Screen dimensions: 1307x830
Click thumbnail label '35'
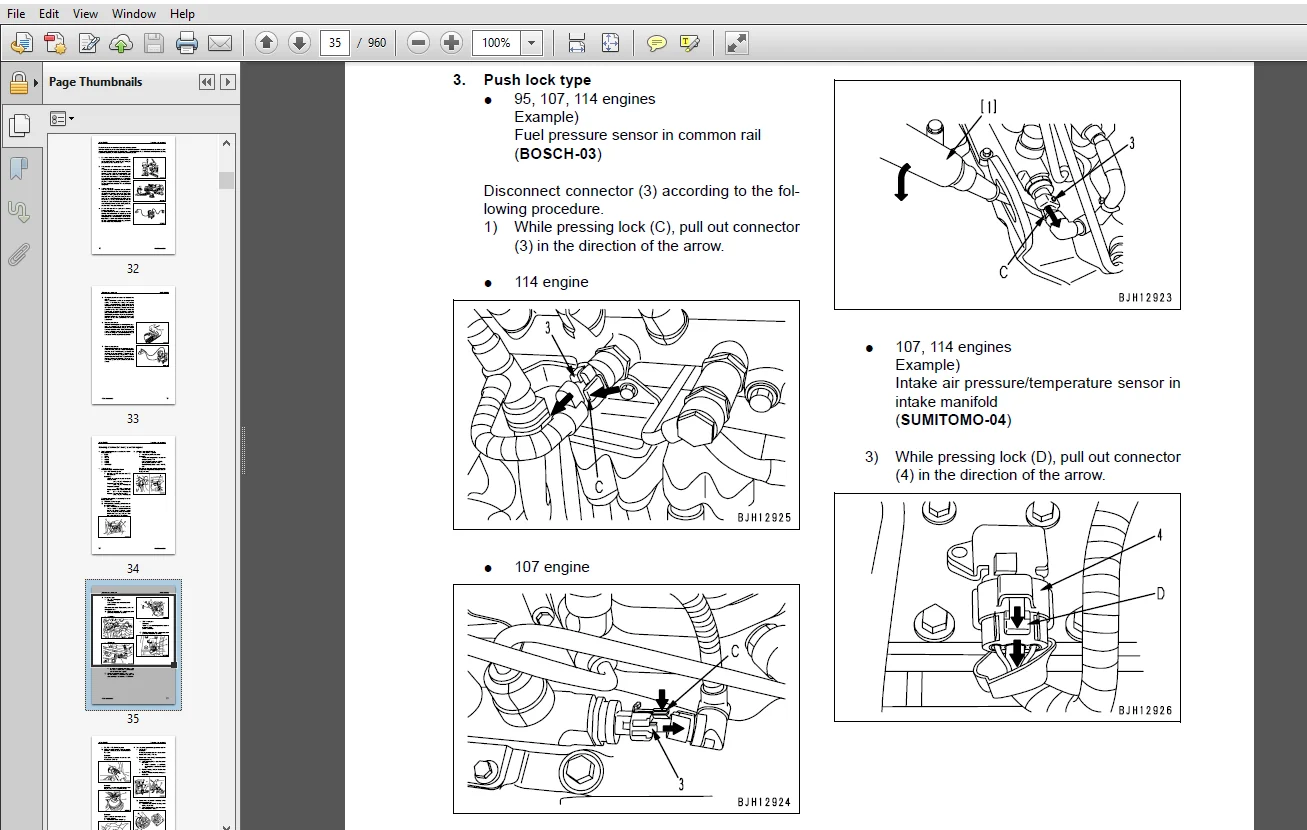[x=133, y=718]
